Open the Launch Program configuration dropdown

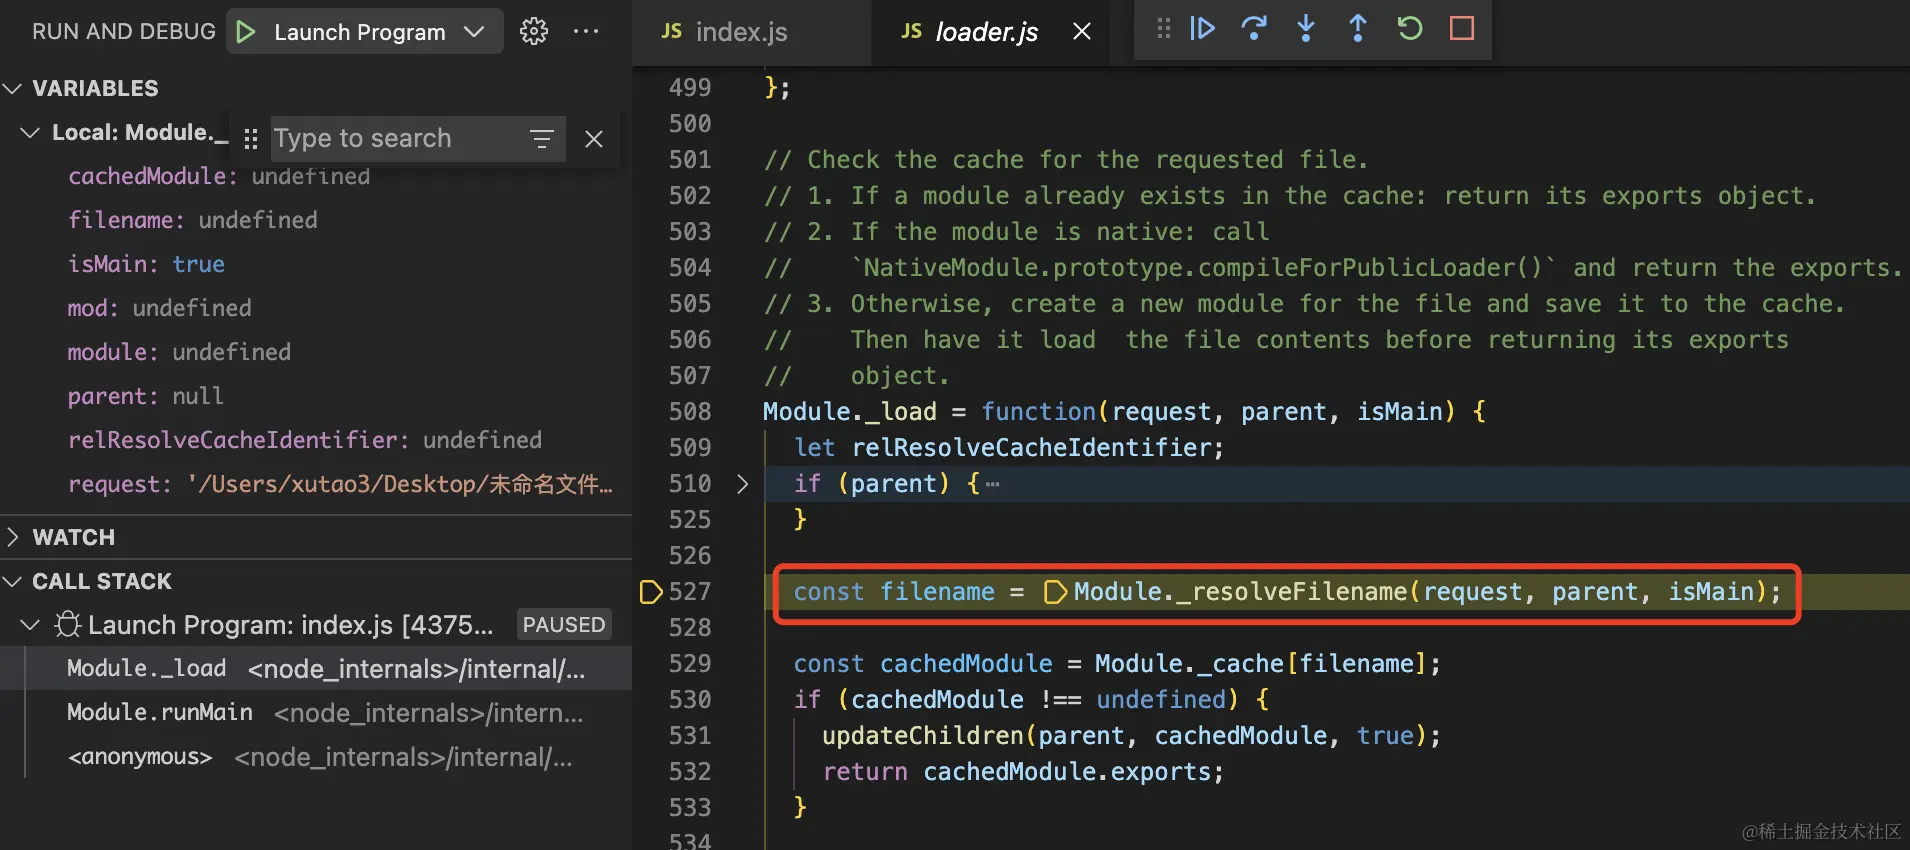474,32
